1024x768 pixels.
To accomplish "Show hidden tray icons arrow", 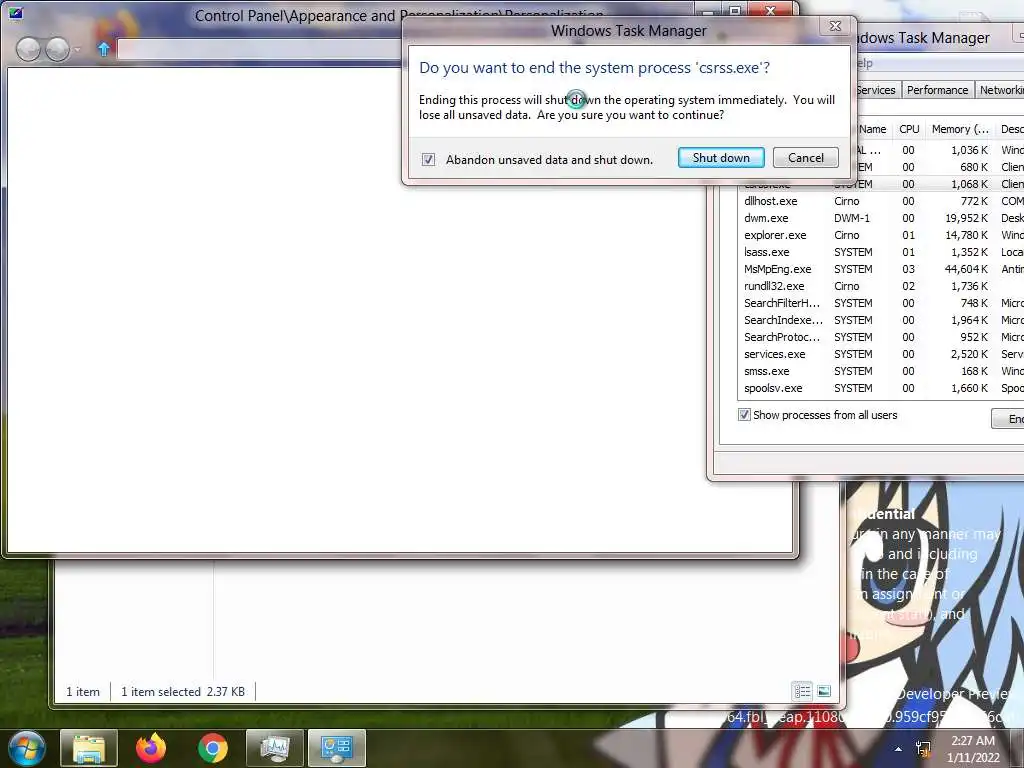I will [899, 749].
